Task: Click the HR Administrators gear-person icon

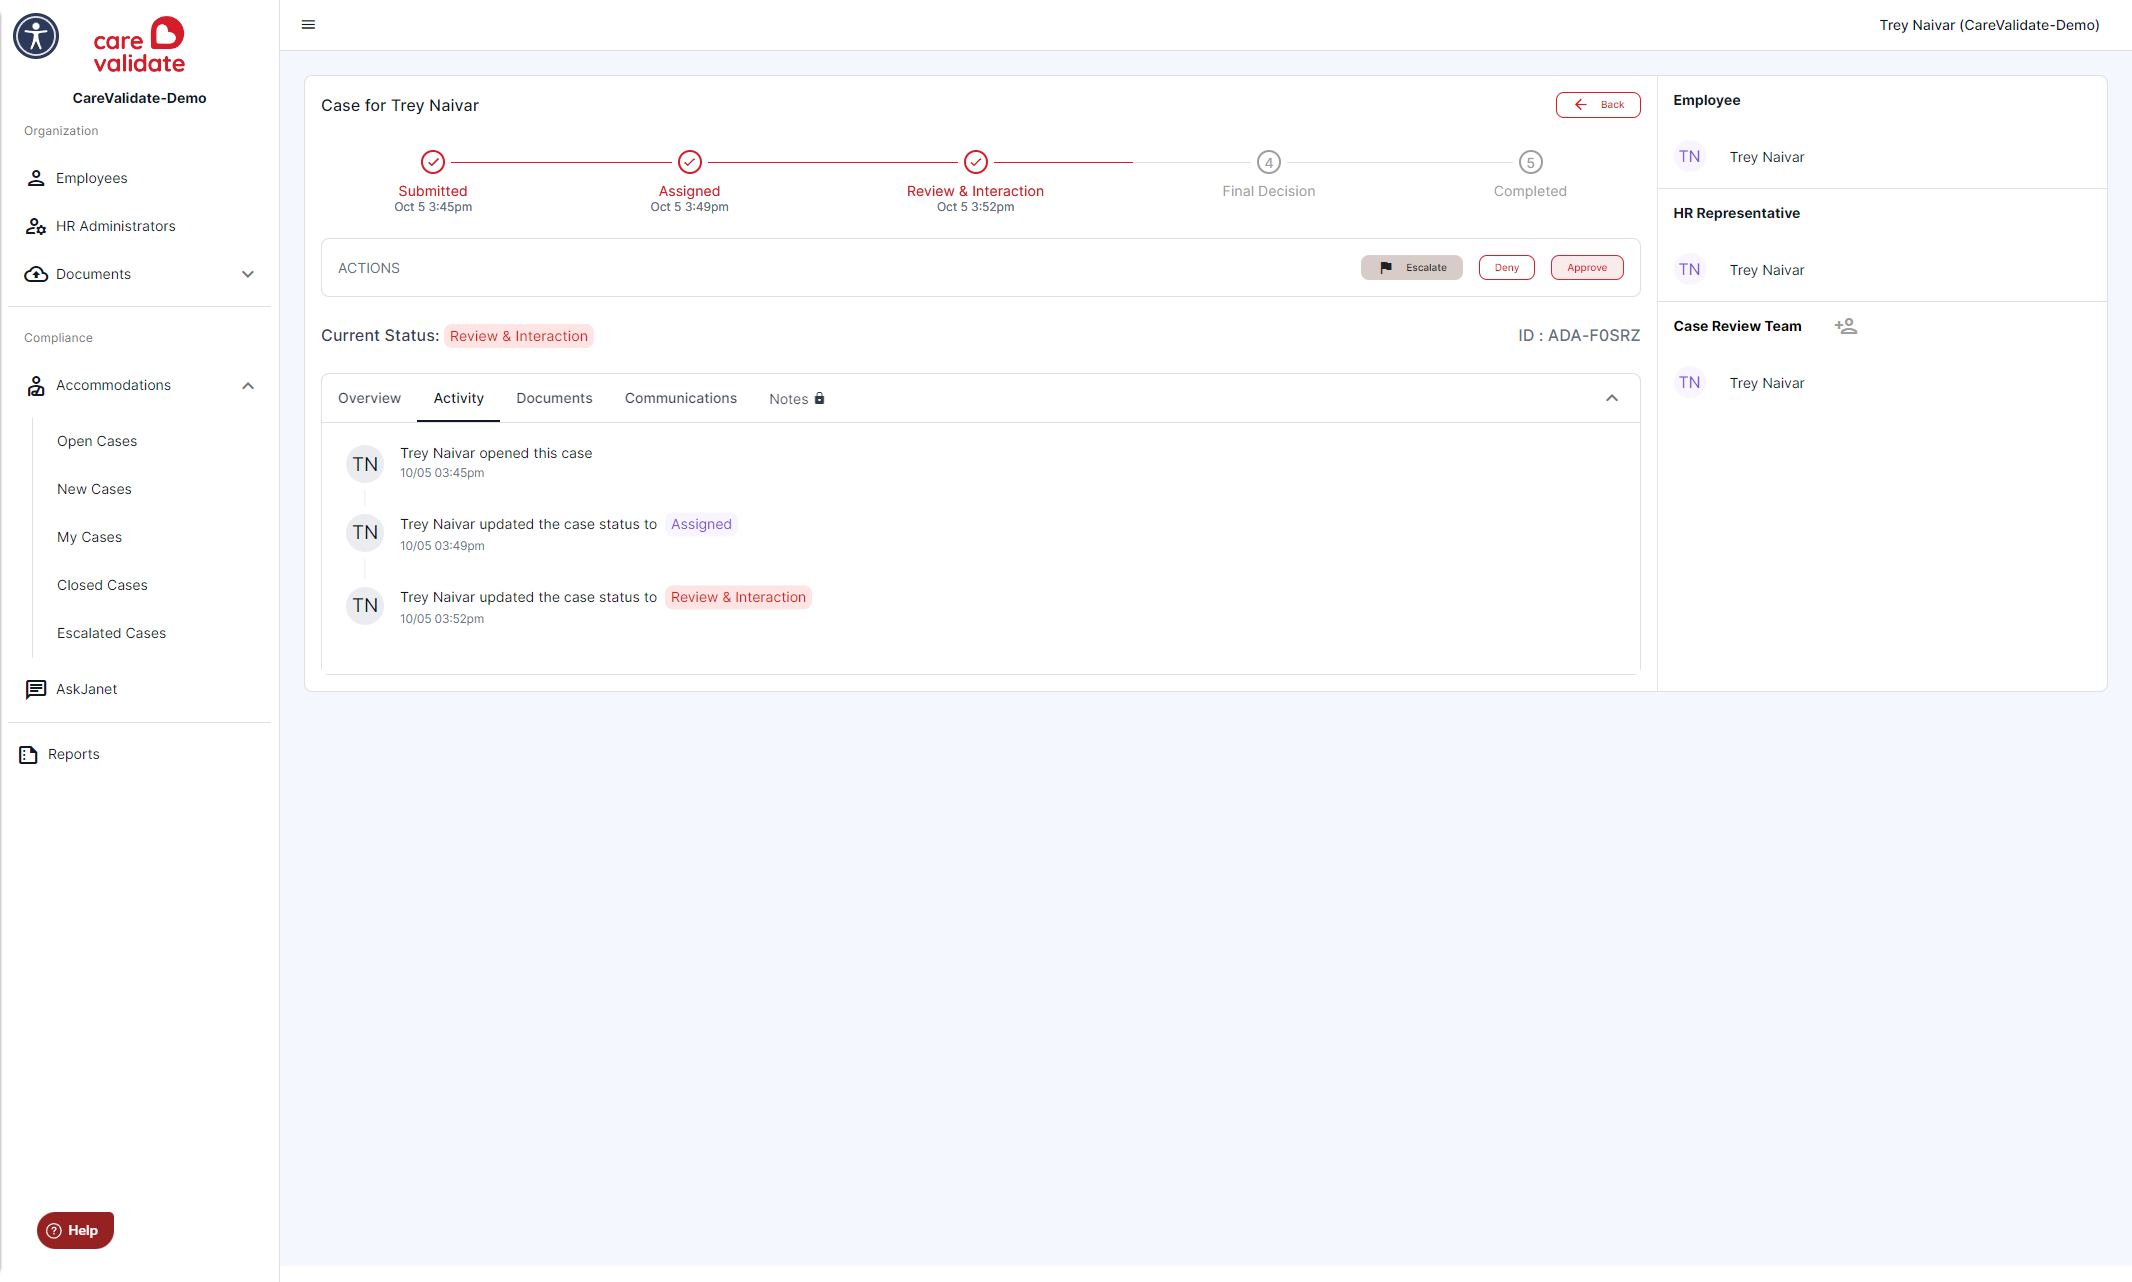Action: (x=36, y=226)
